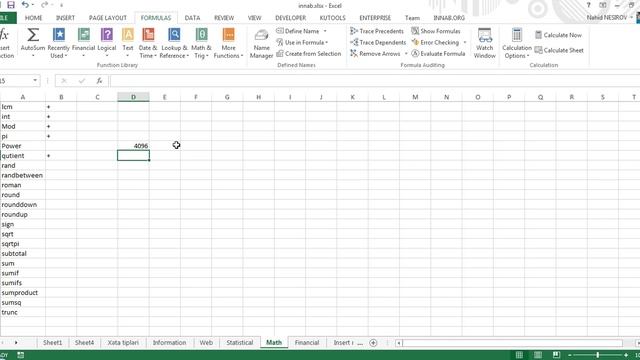Open Financial functions list
The height and width of the screenshot is (360, 640).
pos(83,43)
